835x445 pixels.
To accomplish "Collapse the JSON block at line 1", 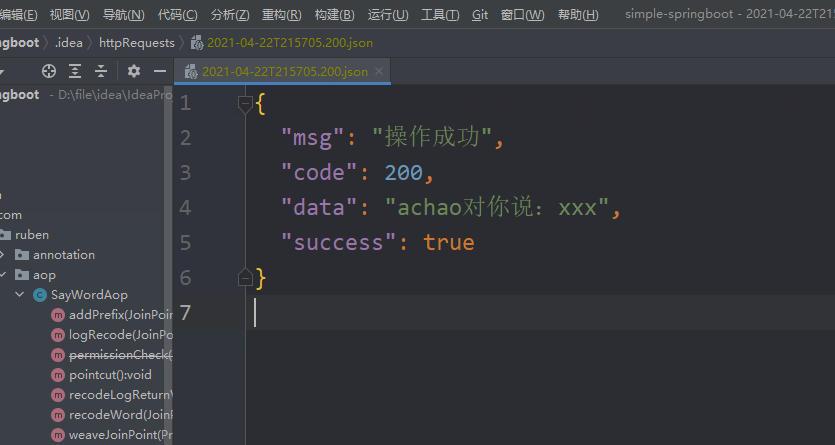I will point(245,102).
